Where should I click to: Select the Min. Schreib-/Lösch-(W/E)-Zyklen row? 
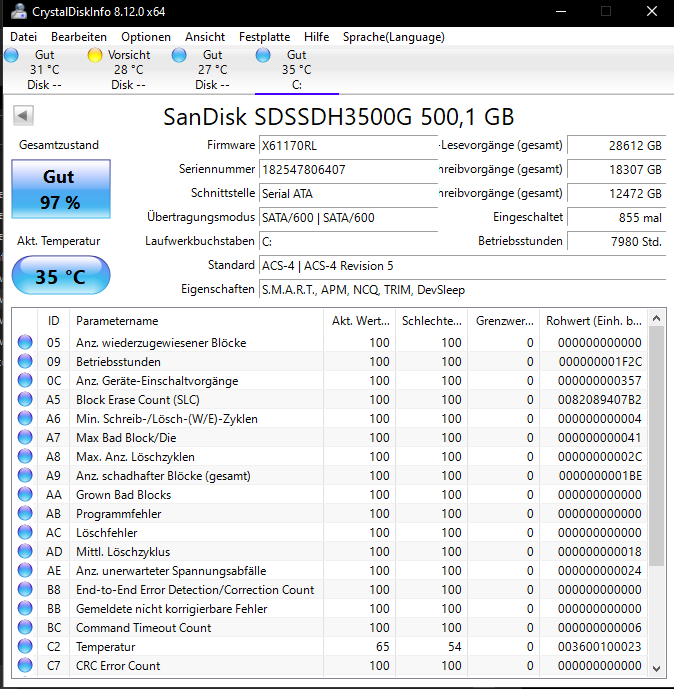330,418
